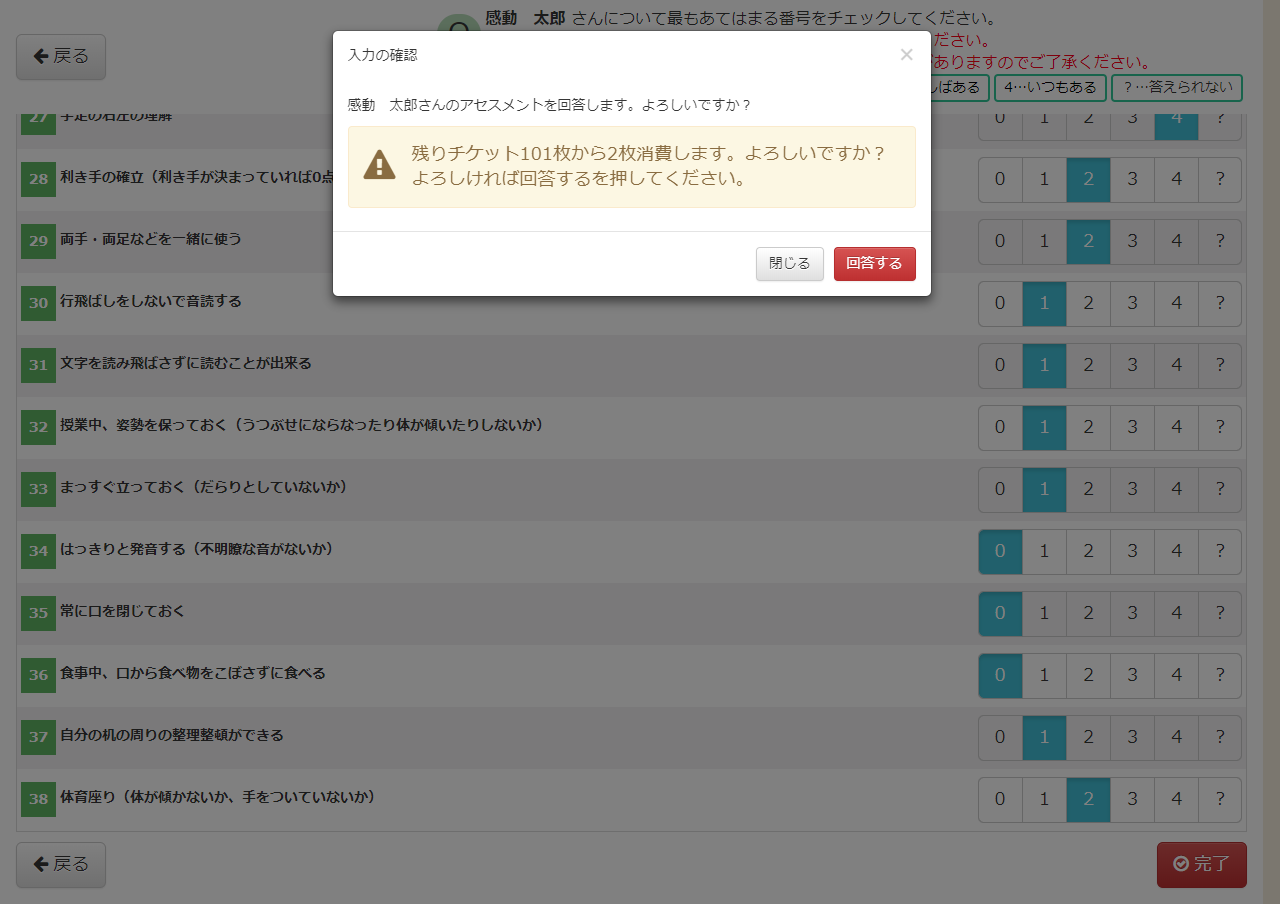Select ? for question 38
Screen dimensions: 1280x904
(1220, 800)
